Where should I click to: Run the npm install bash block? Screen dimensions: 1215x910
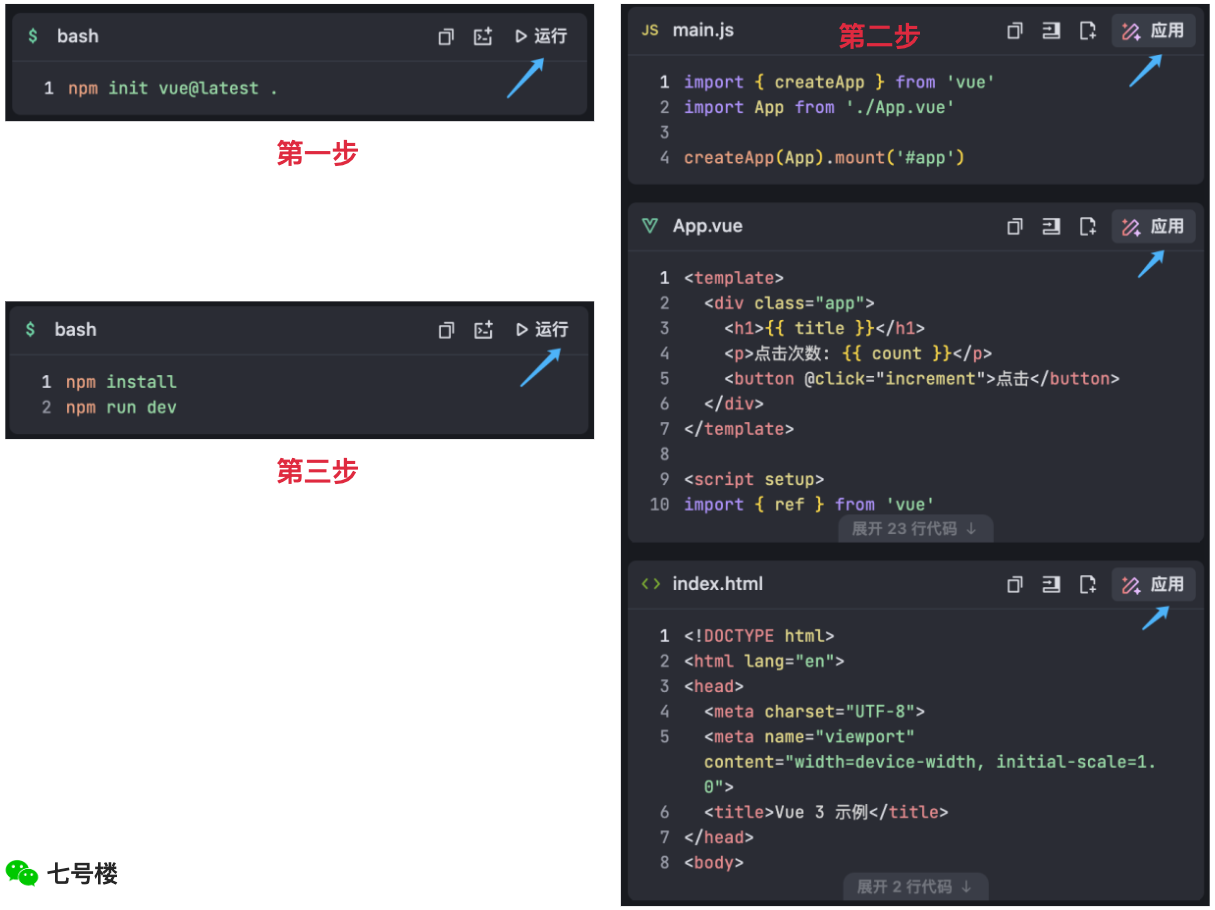tap(540, 329)
